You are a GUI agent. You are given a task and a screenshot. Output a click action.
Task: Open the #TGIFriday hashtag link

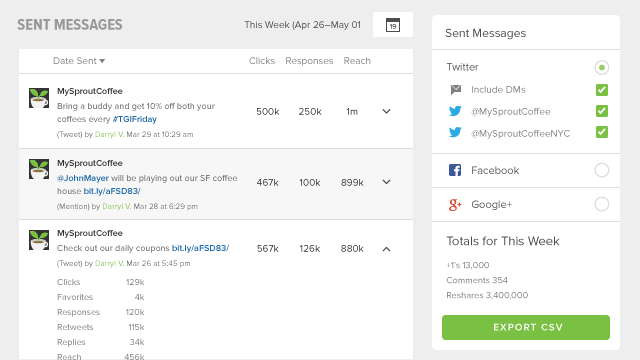tap(135, 119)
